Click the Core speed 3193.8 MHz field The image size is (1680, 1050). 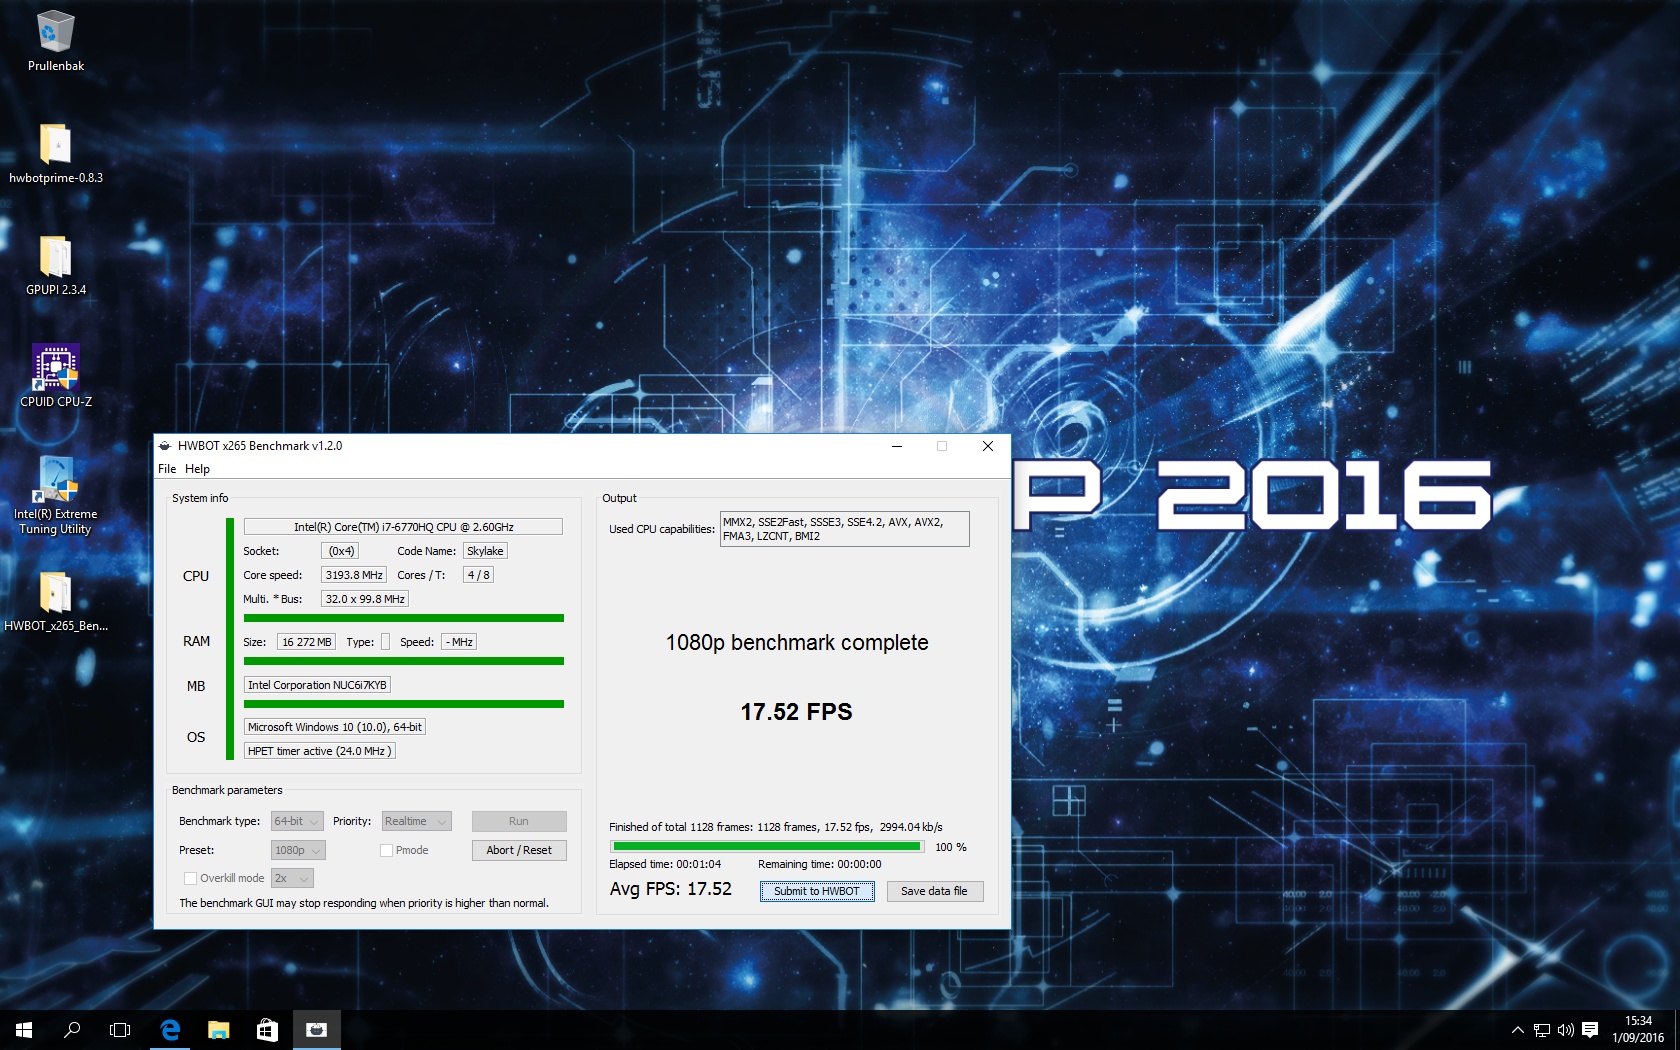353,575
